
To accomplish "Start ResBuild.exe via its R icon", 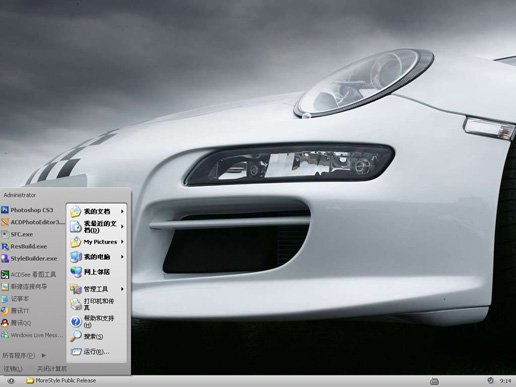I will [x=5, y=246].
